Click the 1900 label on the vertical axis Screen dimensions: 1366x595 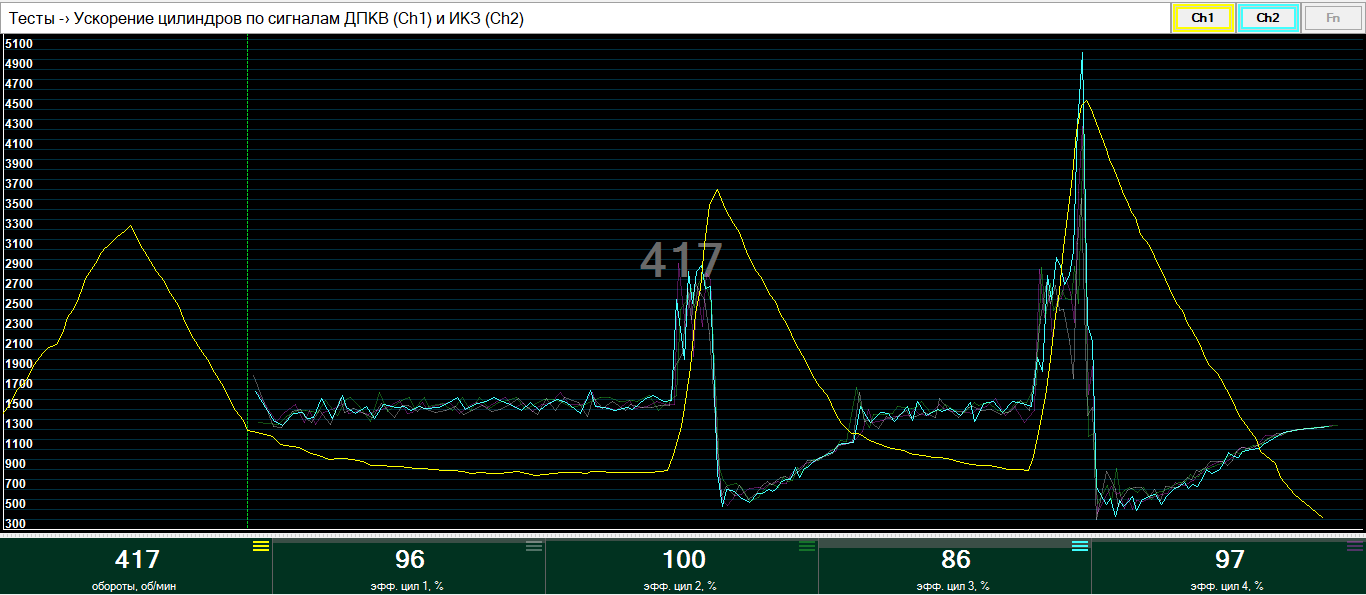pos(19,364)
